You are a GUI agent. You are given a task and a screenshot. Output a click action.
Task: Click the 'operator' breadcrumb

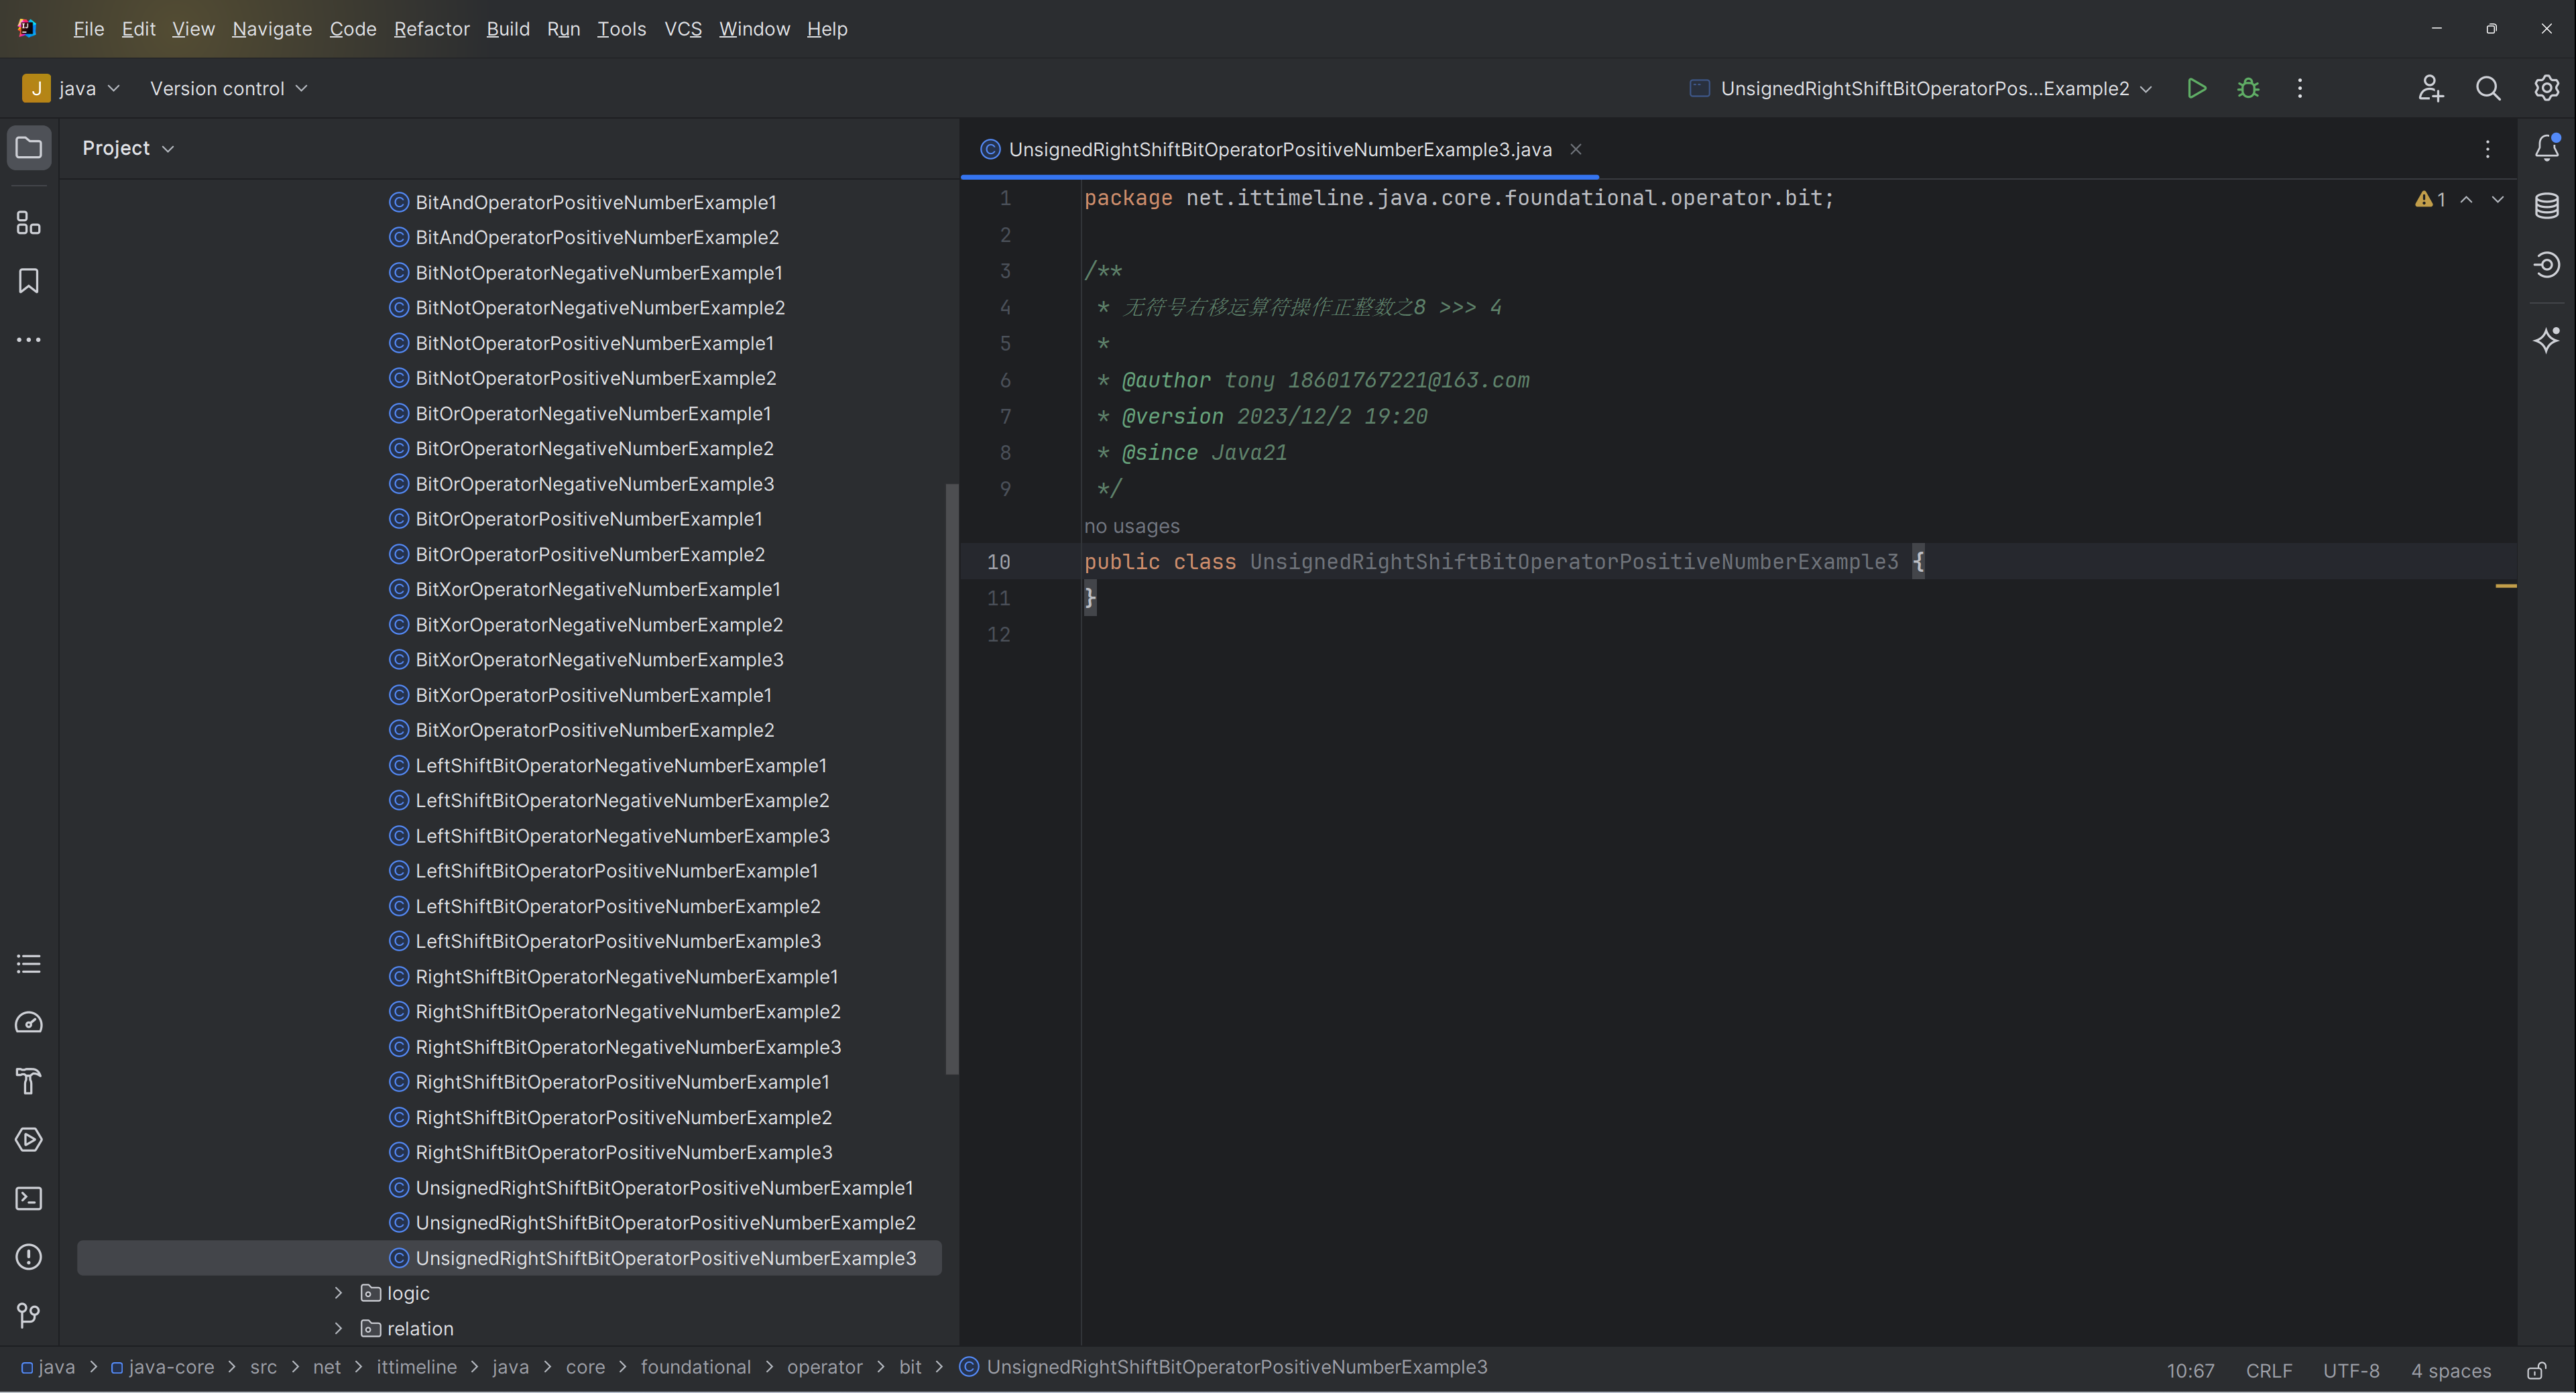(x=824, y=1367)
